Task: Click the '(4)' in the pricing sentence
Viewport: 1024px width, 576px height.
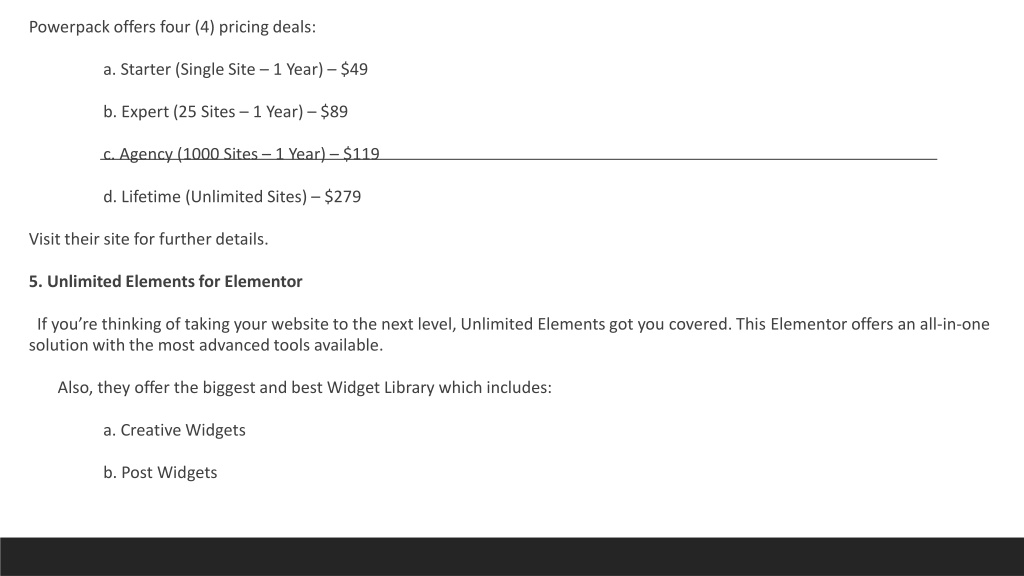Action: tap(204, 27)
